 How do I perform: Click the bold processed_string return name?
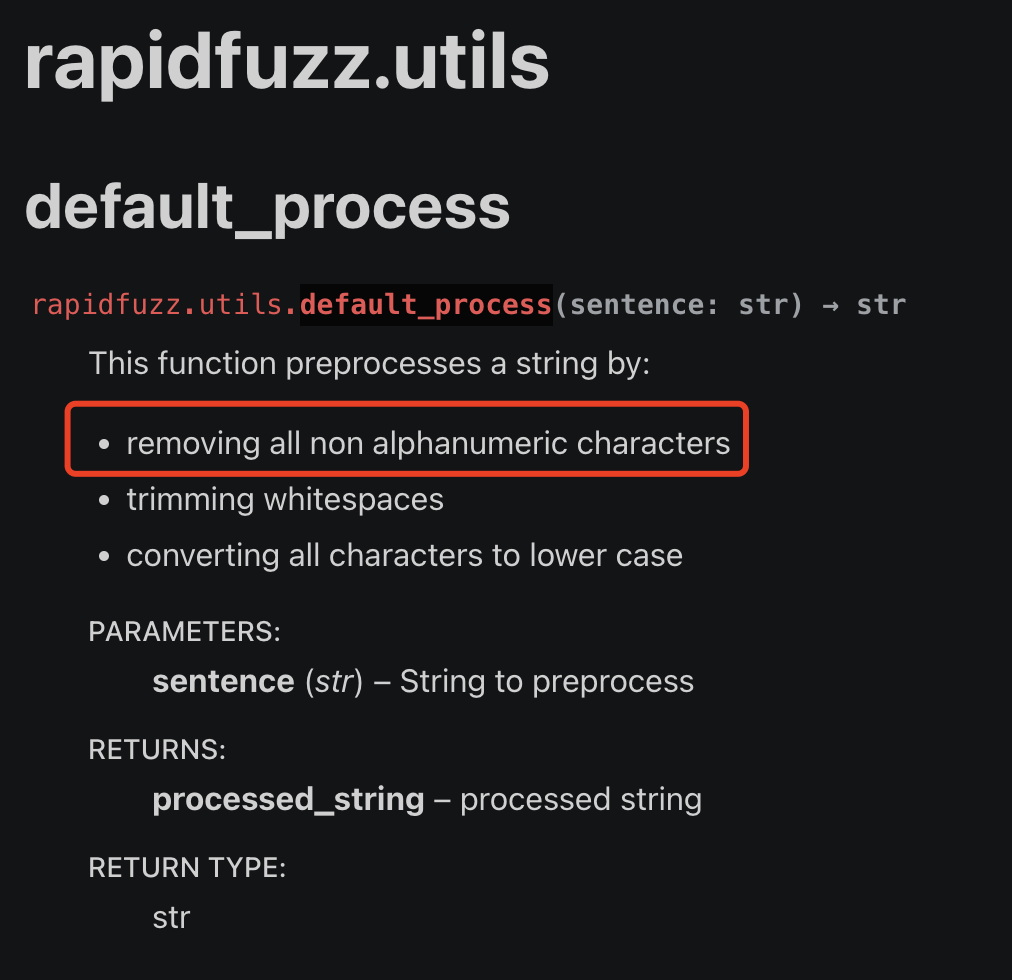288,799
